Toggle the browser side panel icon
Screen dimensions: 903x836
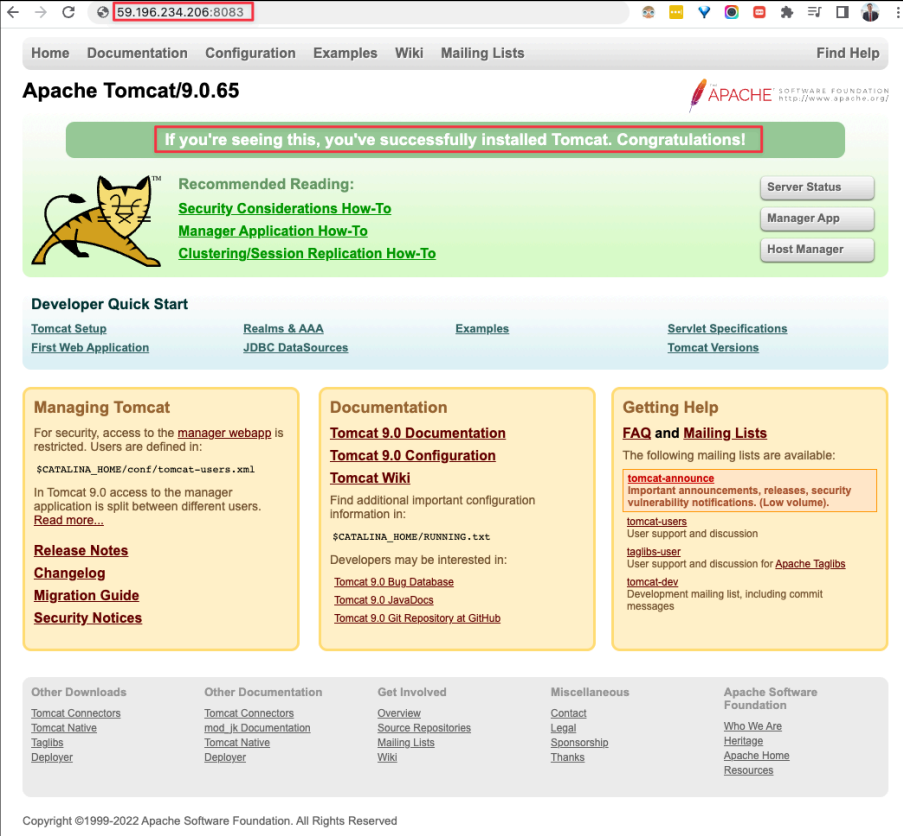point(842,12)
